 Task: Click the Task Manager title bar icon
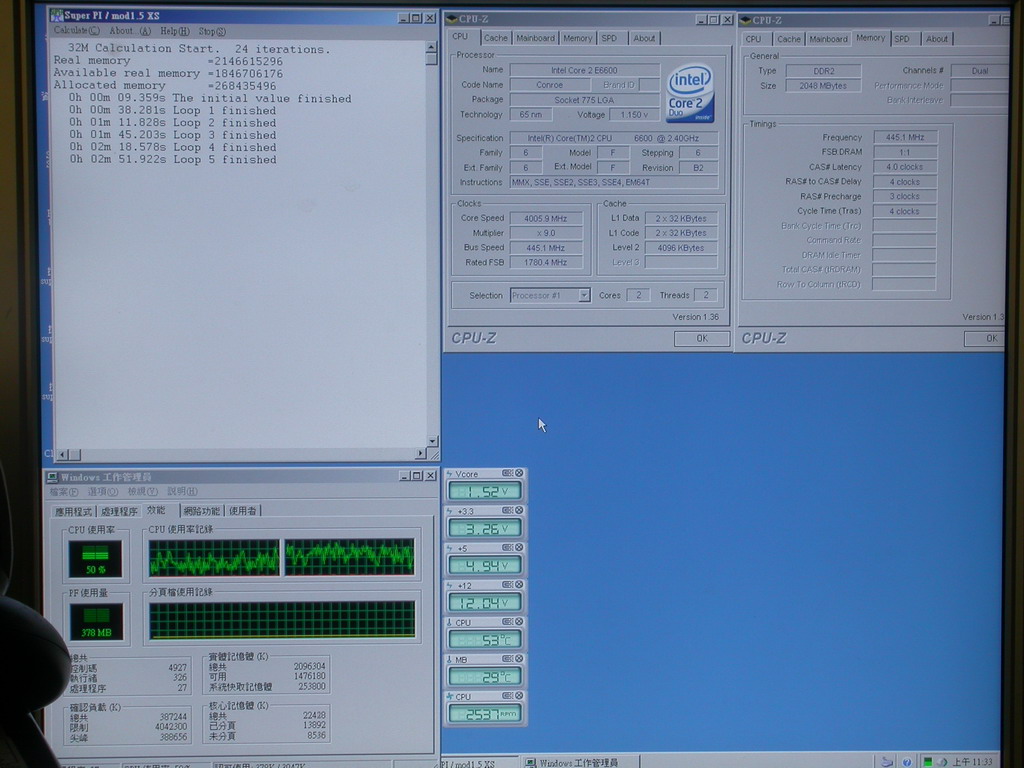coord(53,477)
